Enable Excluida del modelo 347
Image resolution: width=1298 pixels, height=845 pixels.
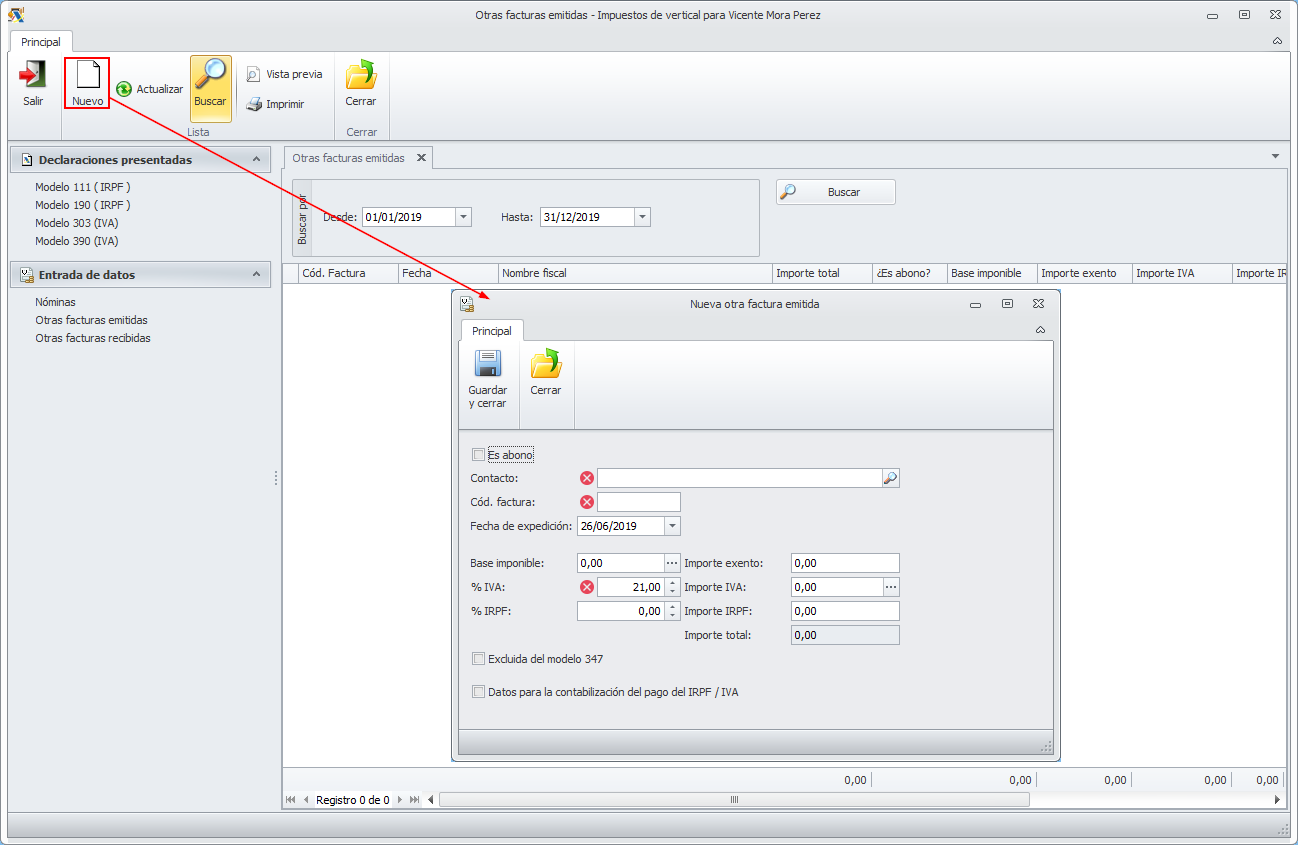(478, 659)
